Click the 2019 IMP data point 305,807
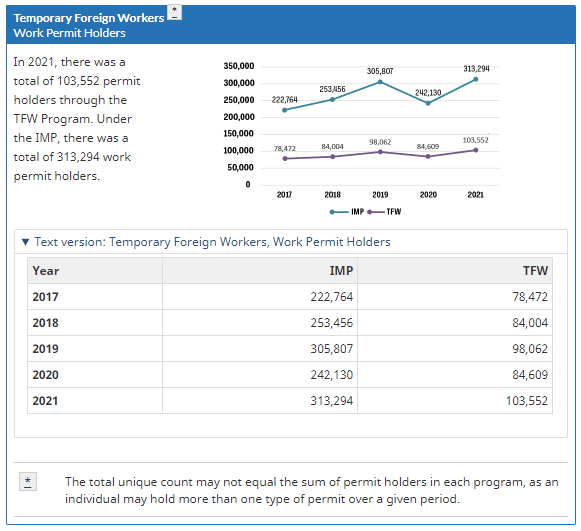Viewport: 581px width, 531px height. [x=380, y=82]
